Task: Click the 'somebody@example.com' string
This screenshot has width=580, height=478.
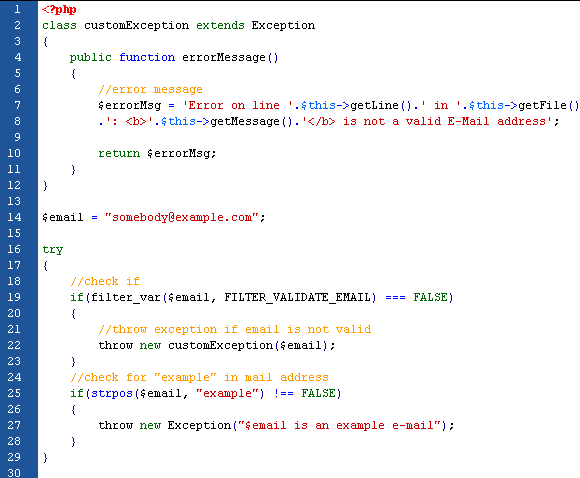Action: (x=181, y=217)
